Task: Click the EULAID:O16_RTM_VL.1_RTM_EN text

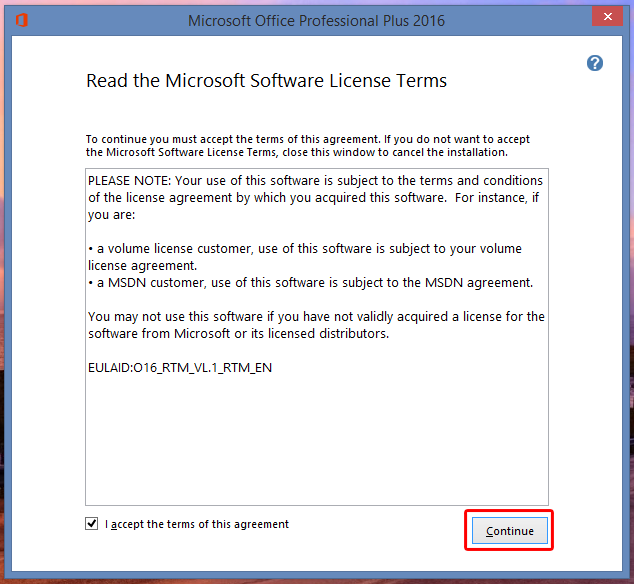Action: coord(180,368)
